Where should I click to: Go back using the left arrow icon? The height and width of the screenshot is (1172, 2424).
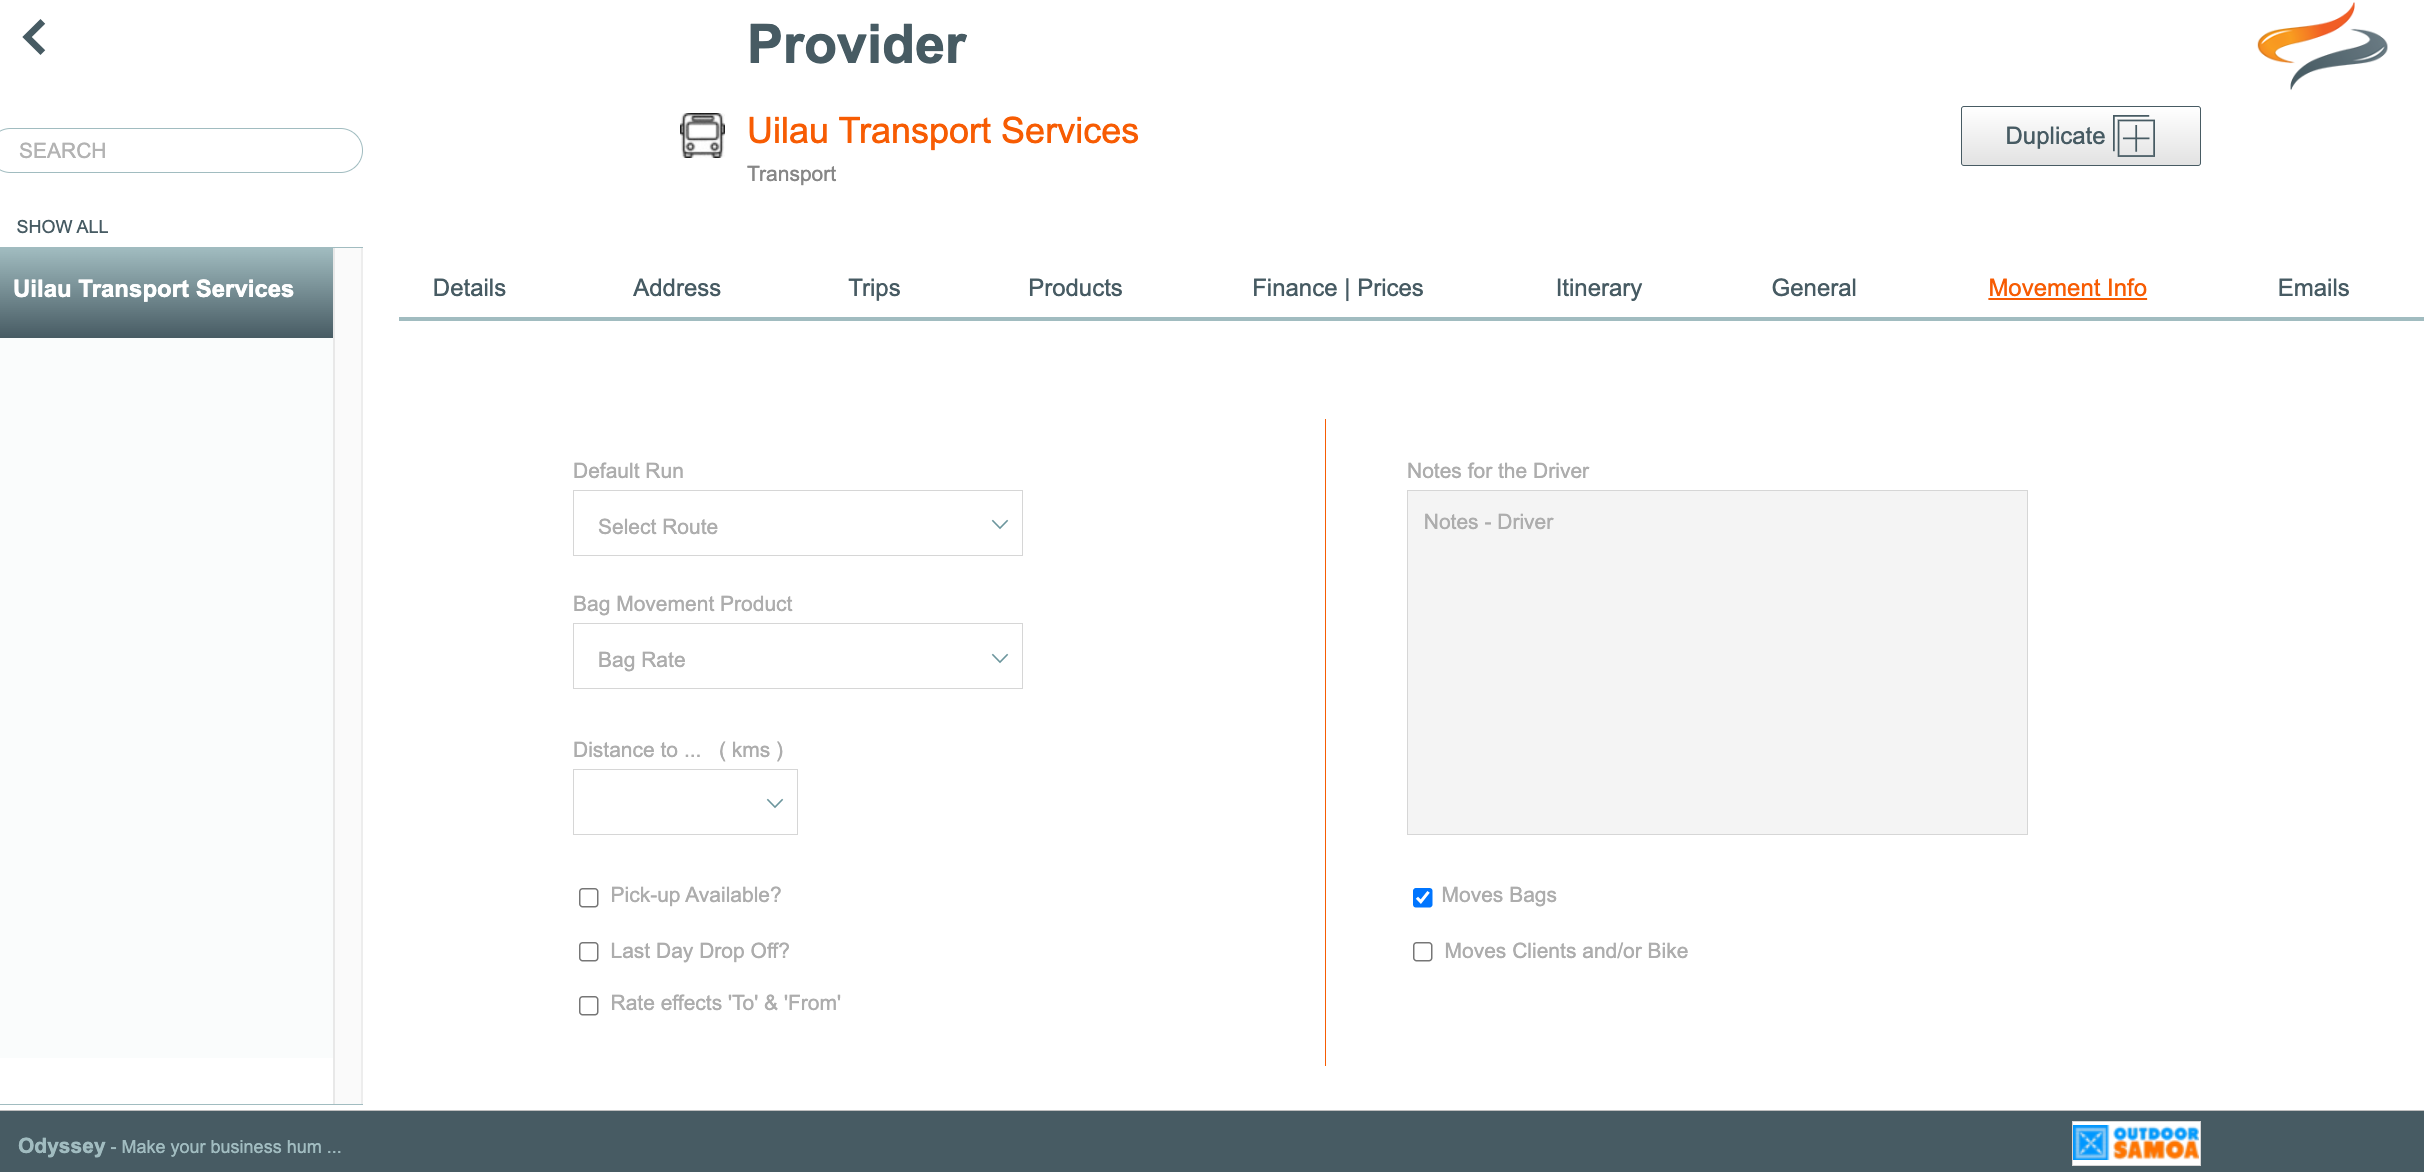point(35,38)
